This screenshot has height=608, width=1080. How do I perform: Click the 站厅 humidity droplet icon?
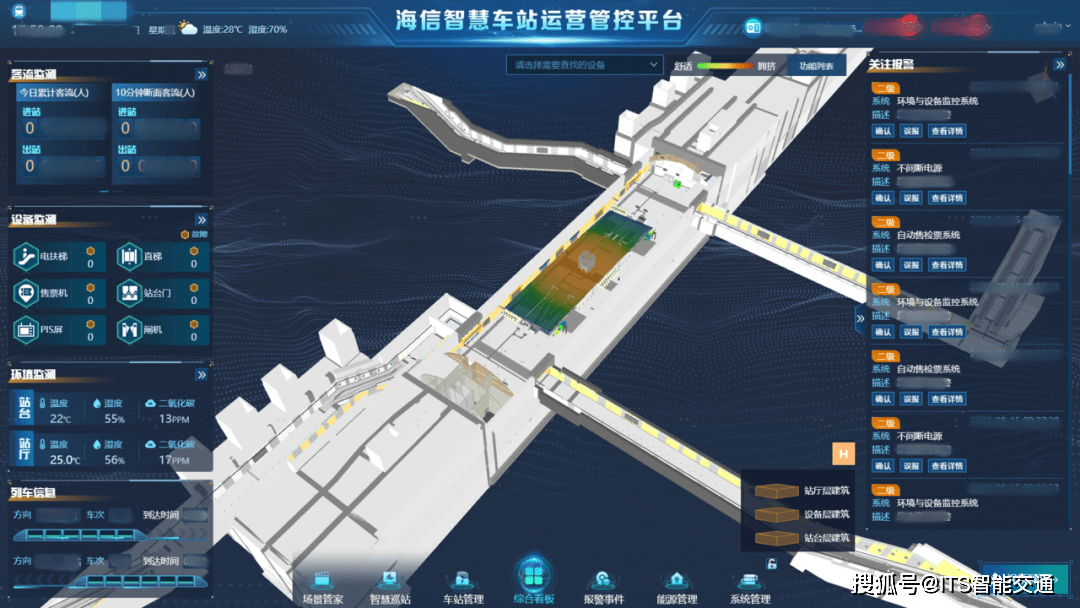coord(96,444)
